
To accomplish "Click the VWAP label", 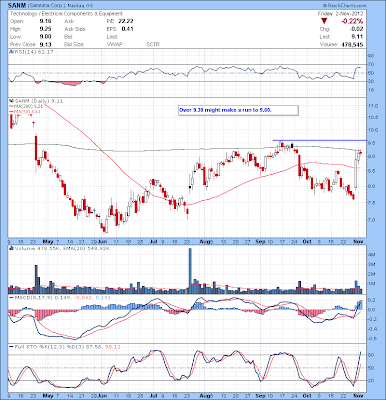I will (x=114, y=44).
